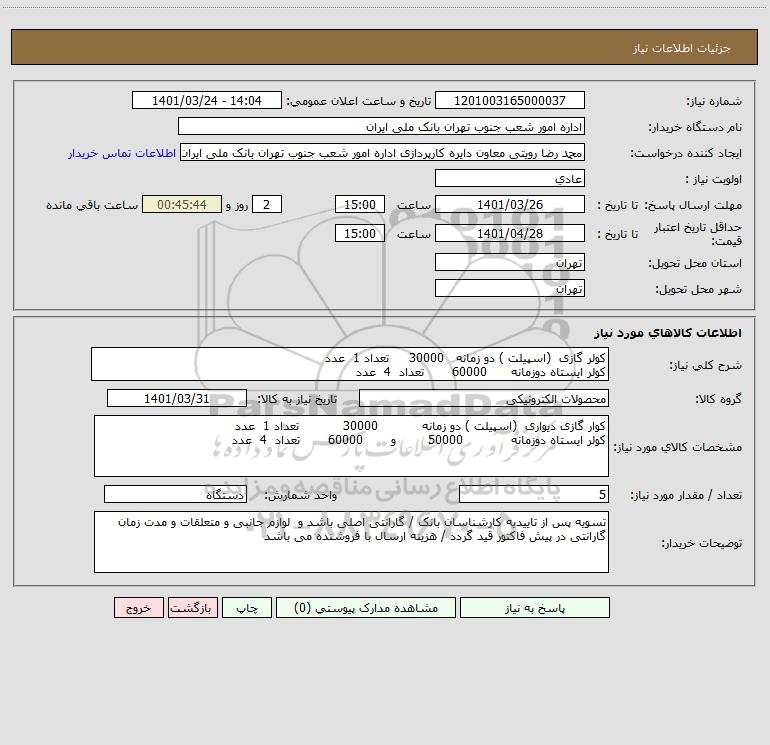The height and width of the screenshot is (745, 770).
Task: Click the response deadline time 15:00 field
Action: pos(359,204)
